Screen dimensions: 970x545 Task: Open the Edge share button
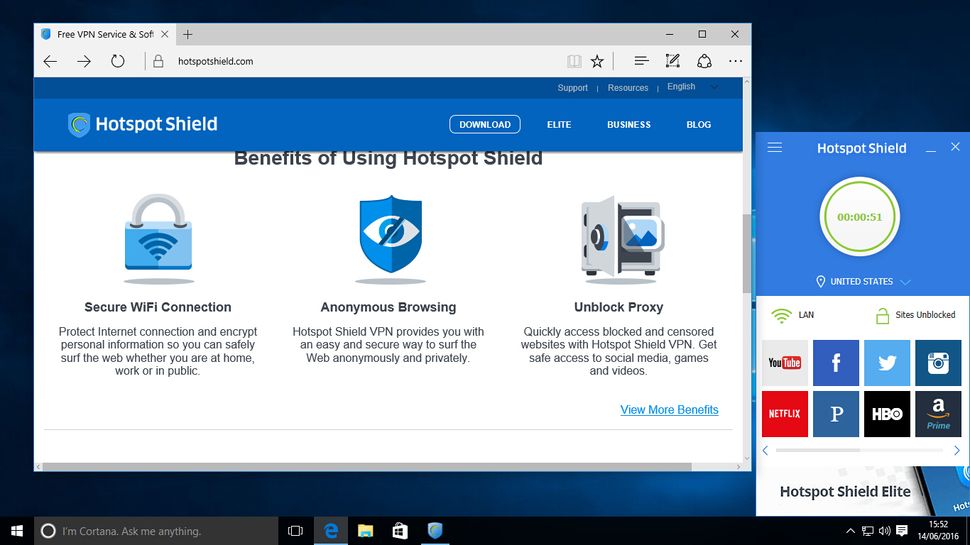[704, 61]
